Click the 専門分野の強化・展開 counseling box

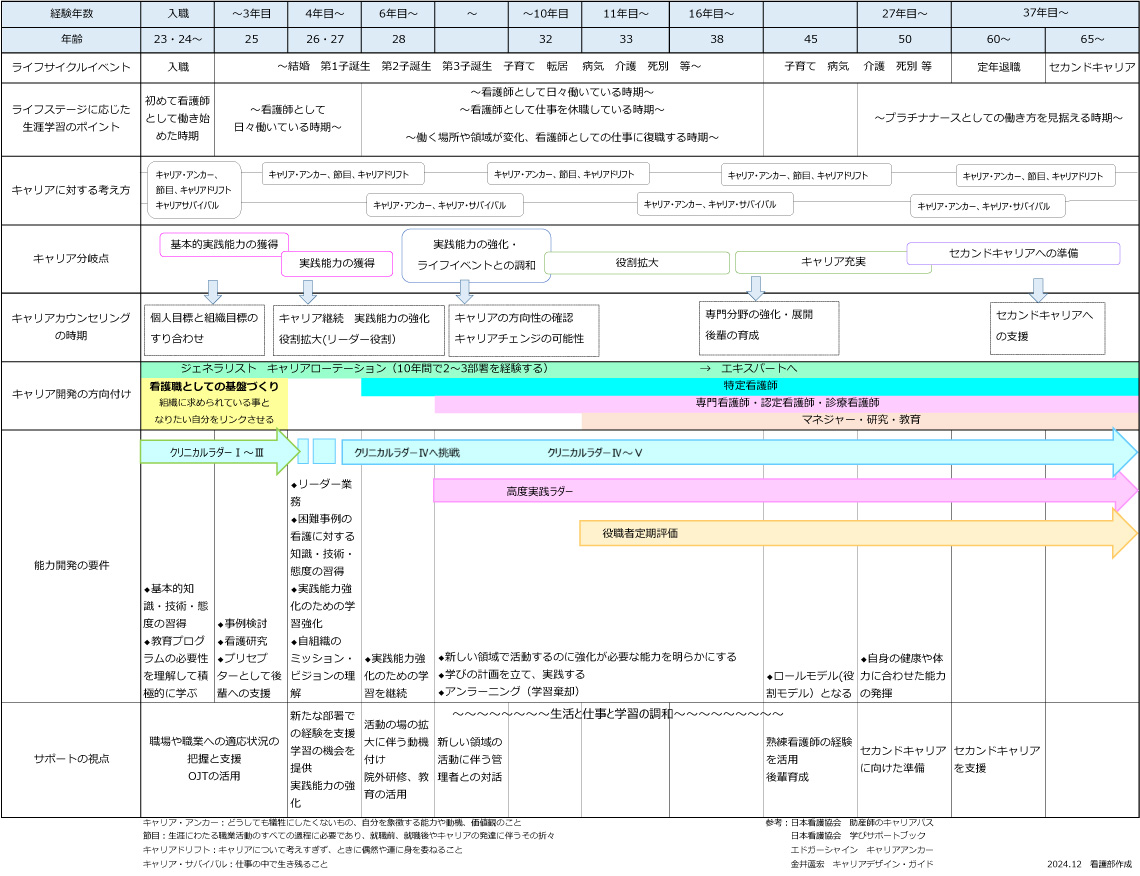[x=768, y=327]
